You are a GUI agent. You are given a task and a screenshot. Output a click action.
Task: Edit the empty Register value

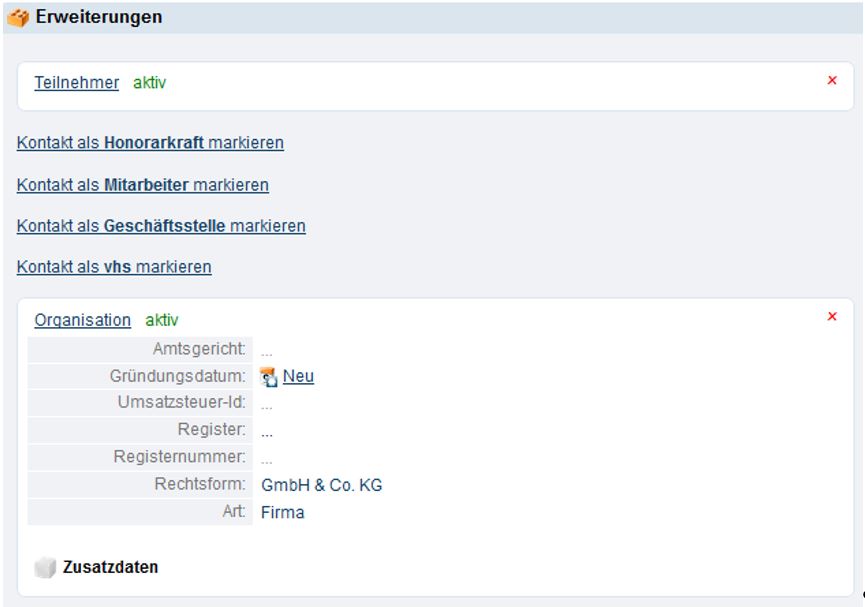click(267, 432)
